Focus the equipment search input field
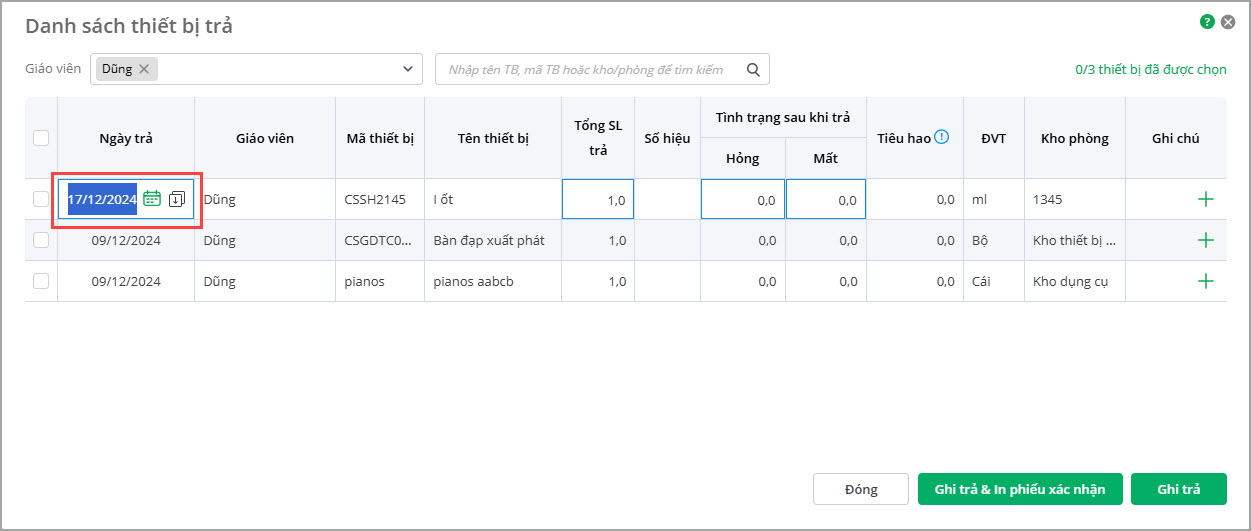The image size is (1251, 531). (x=590, y=69)
